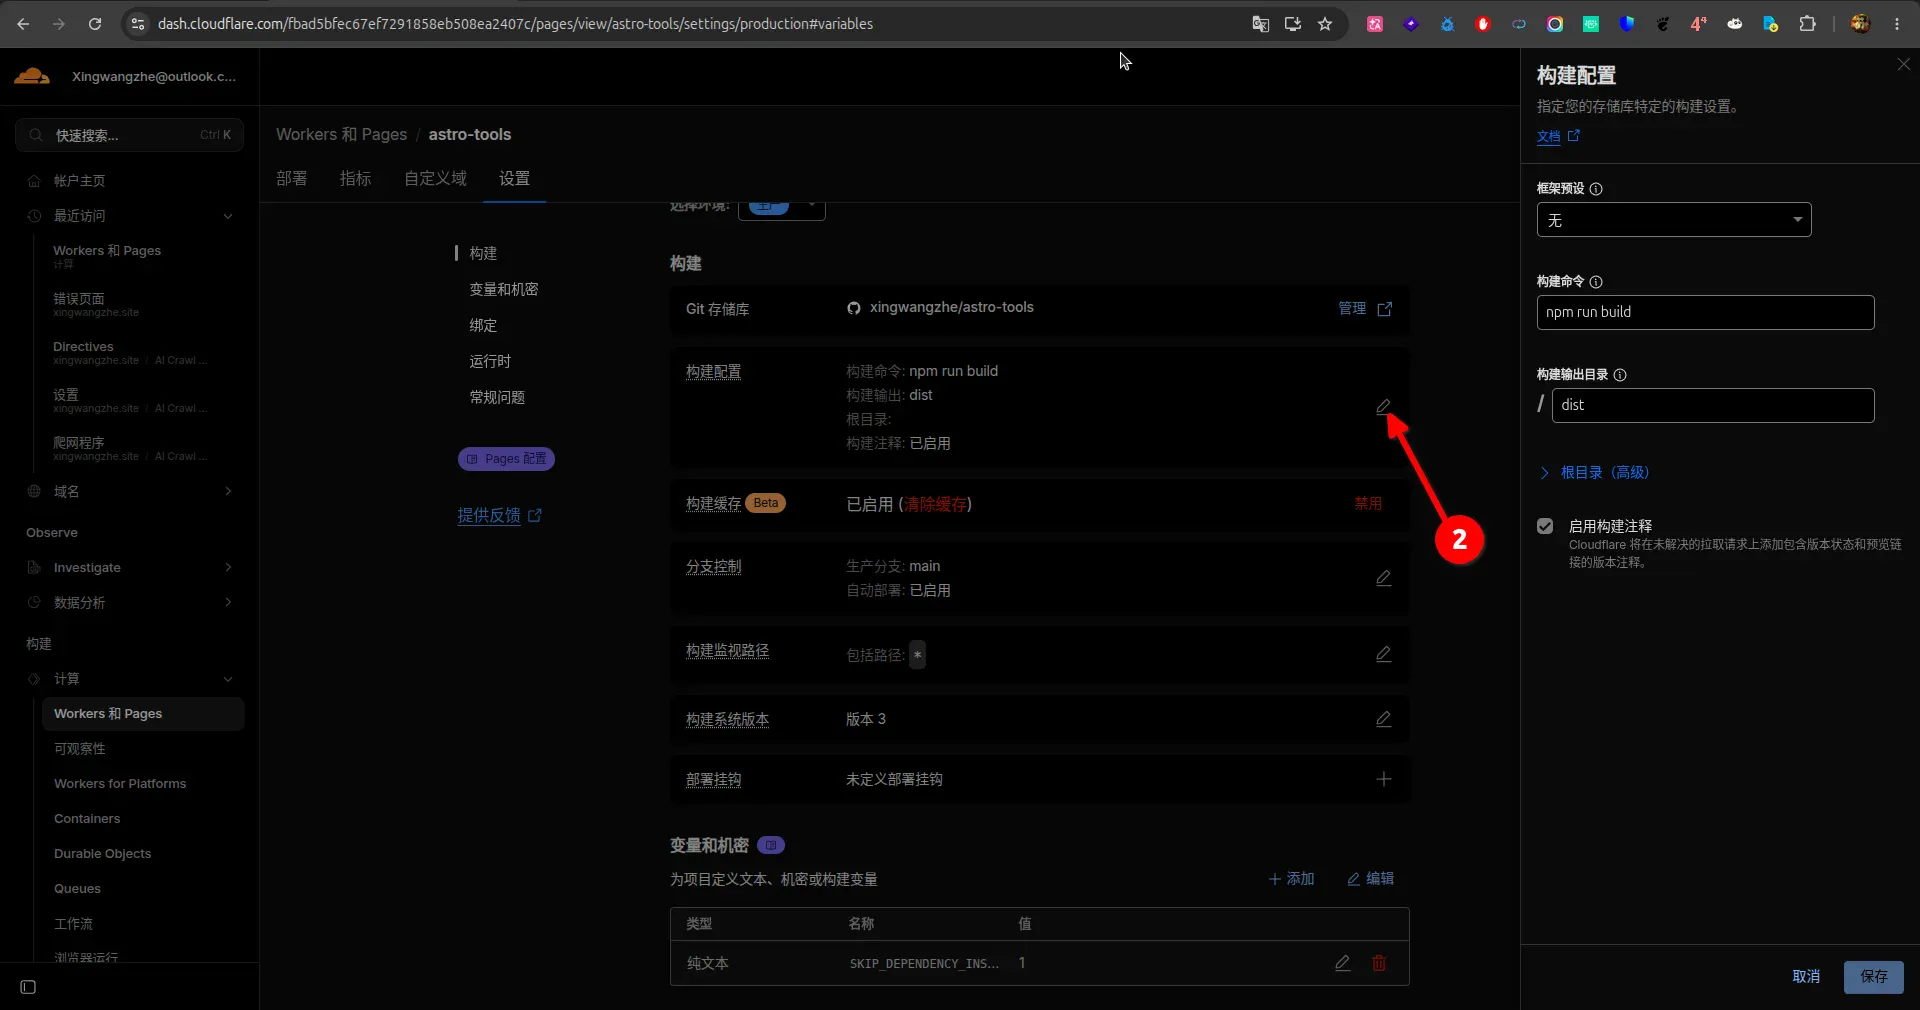The width and height of the screenshot is (1920, 1010).
Task: Collapse the 最近访问 sidebar section
Action: (x=228, y=216)
